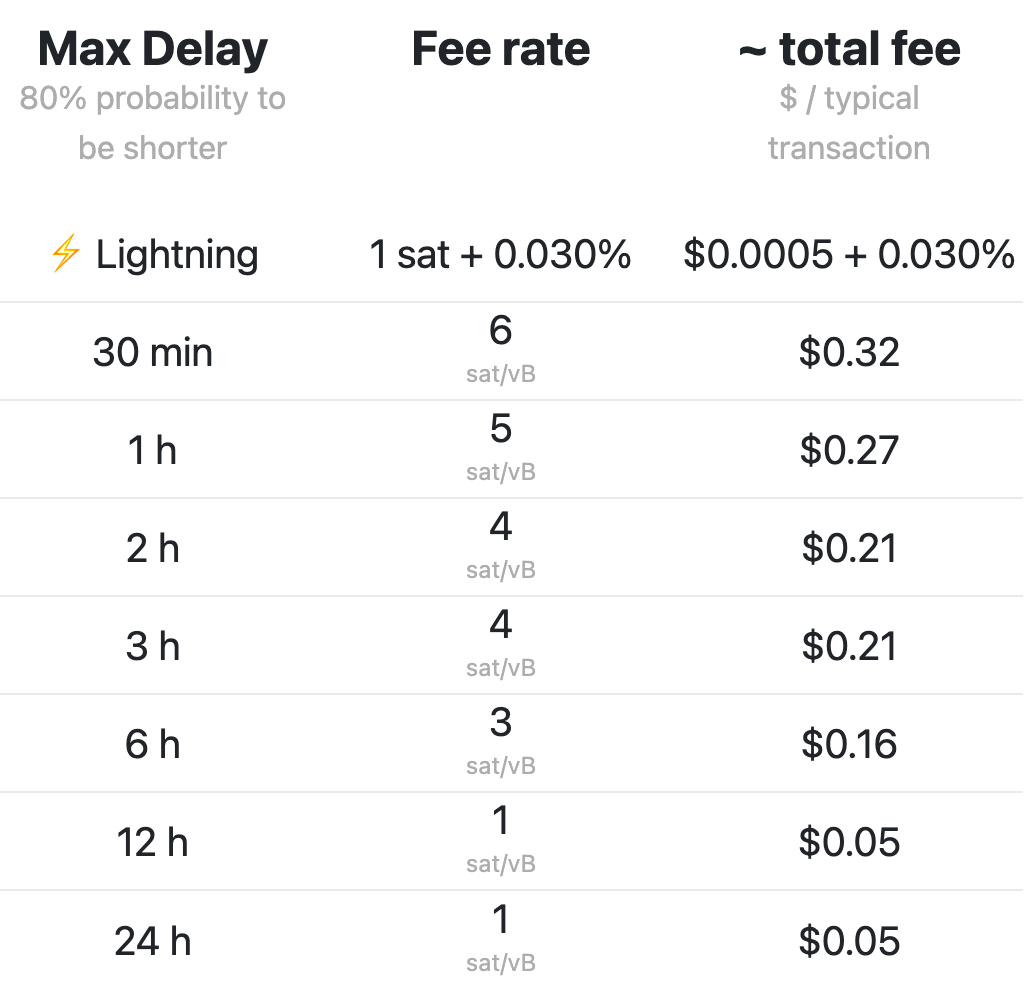Click the Max Delay column header
Viewport: 1024px width, 994px height.
[x=153, y=50]
